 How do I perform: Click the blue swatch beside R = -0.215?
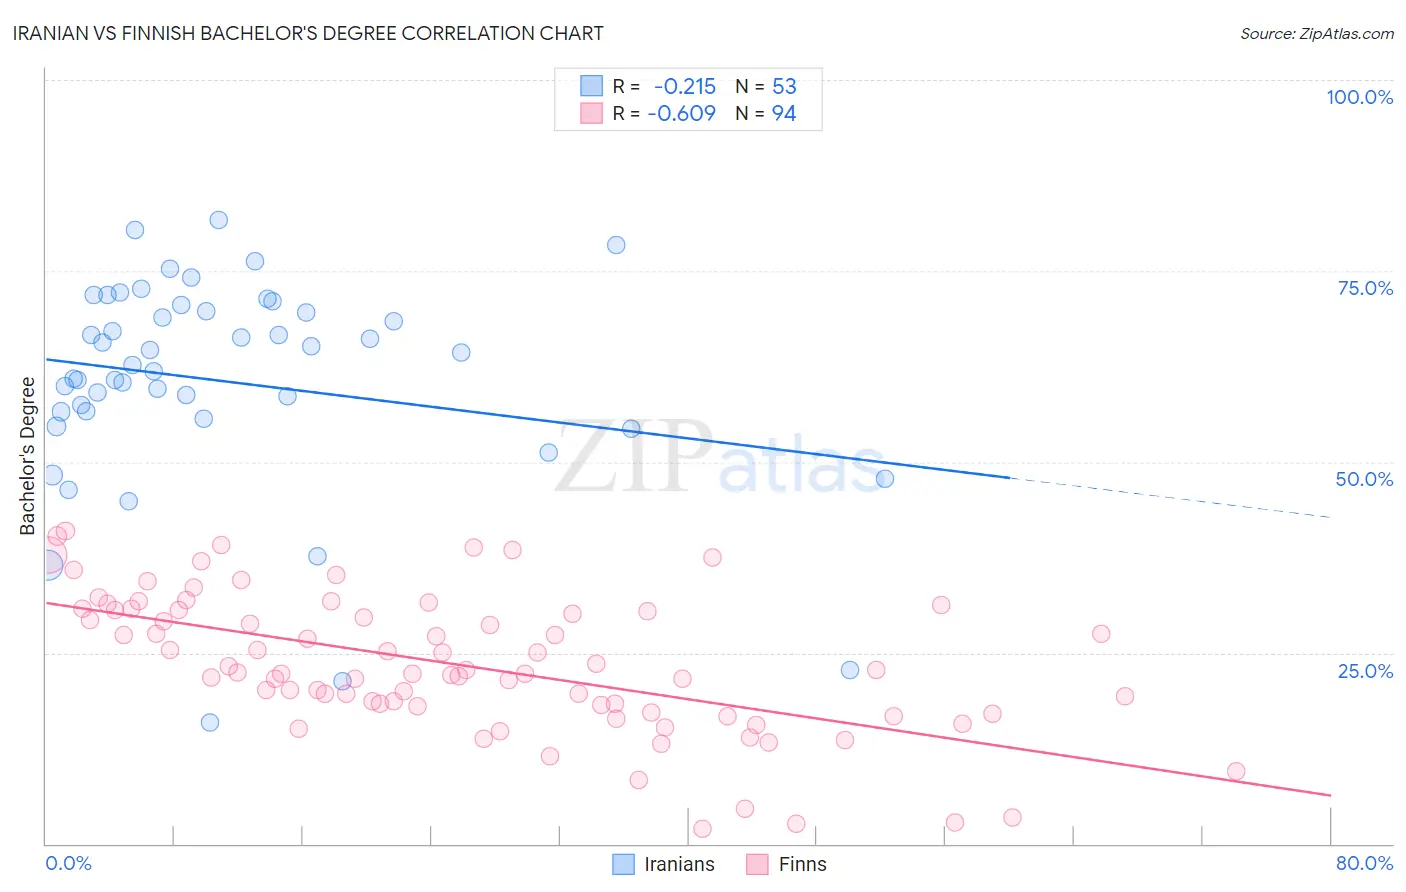click(x=592, y=86)
